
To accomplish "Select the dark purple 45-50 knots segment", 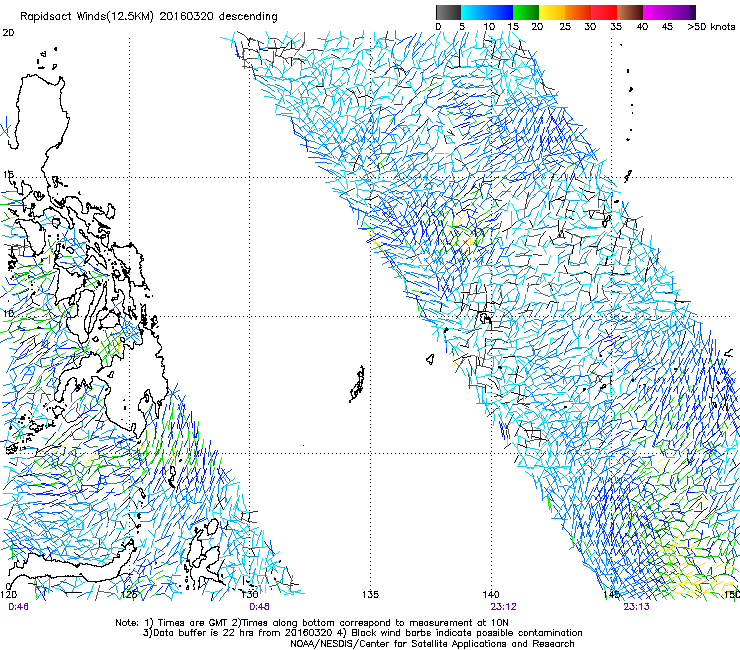I will coord(682,12).
